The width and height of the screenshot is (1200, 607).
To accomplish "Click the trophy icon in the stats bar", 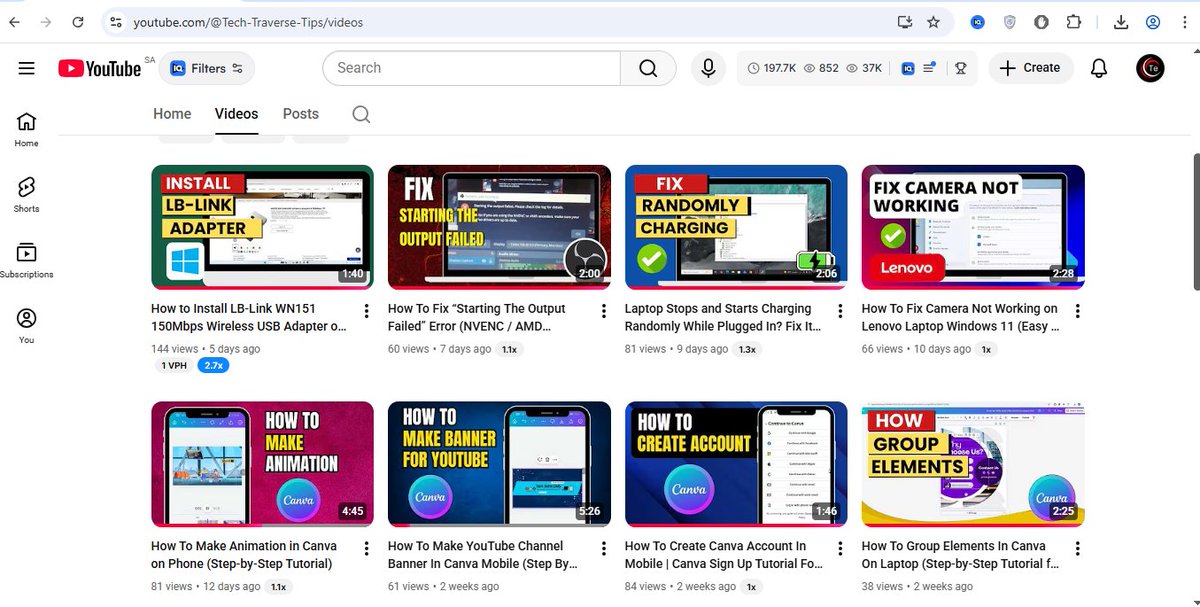I will [960, 68].
